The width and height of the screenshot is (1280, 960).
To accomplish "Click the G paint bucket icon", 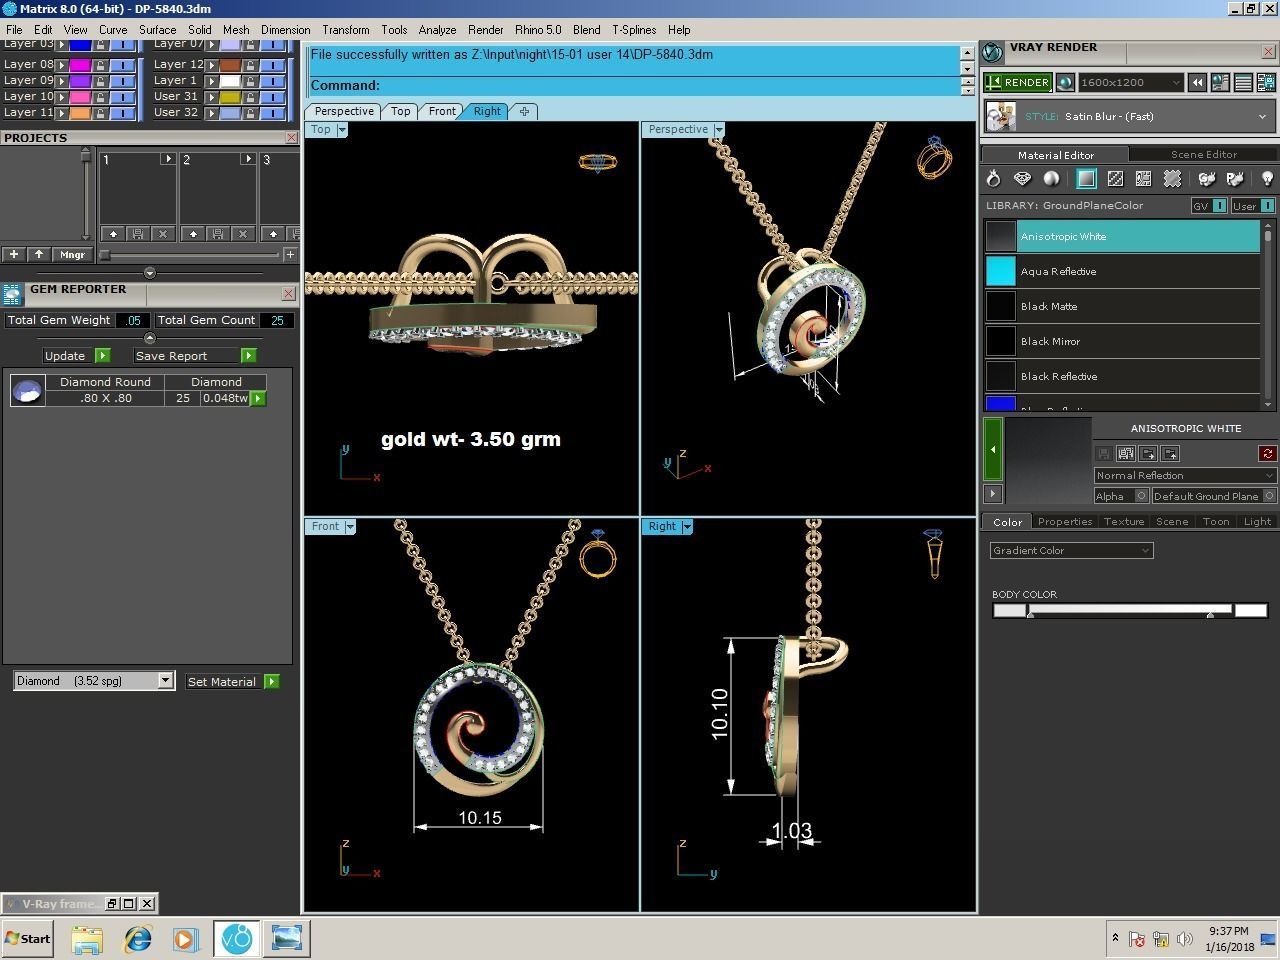I will point(1207,179).
